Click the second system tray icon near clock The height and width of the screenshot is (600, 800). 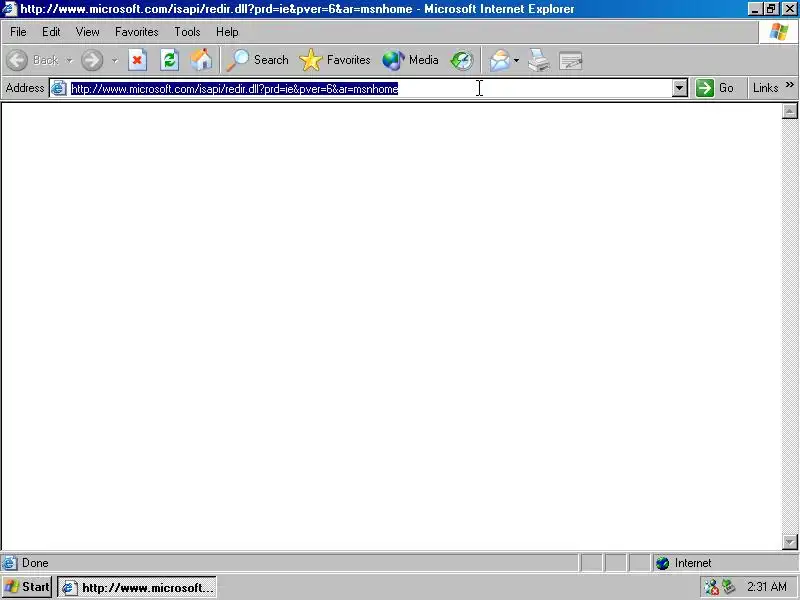[x=729, y=587]
